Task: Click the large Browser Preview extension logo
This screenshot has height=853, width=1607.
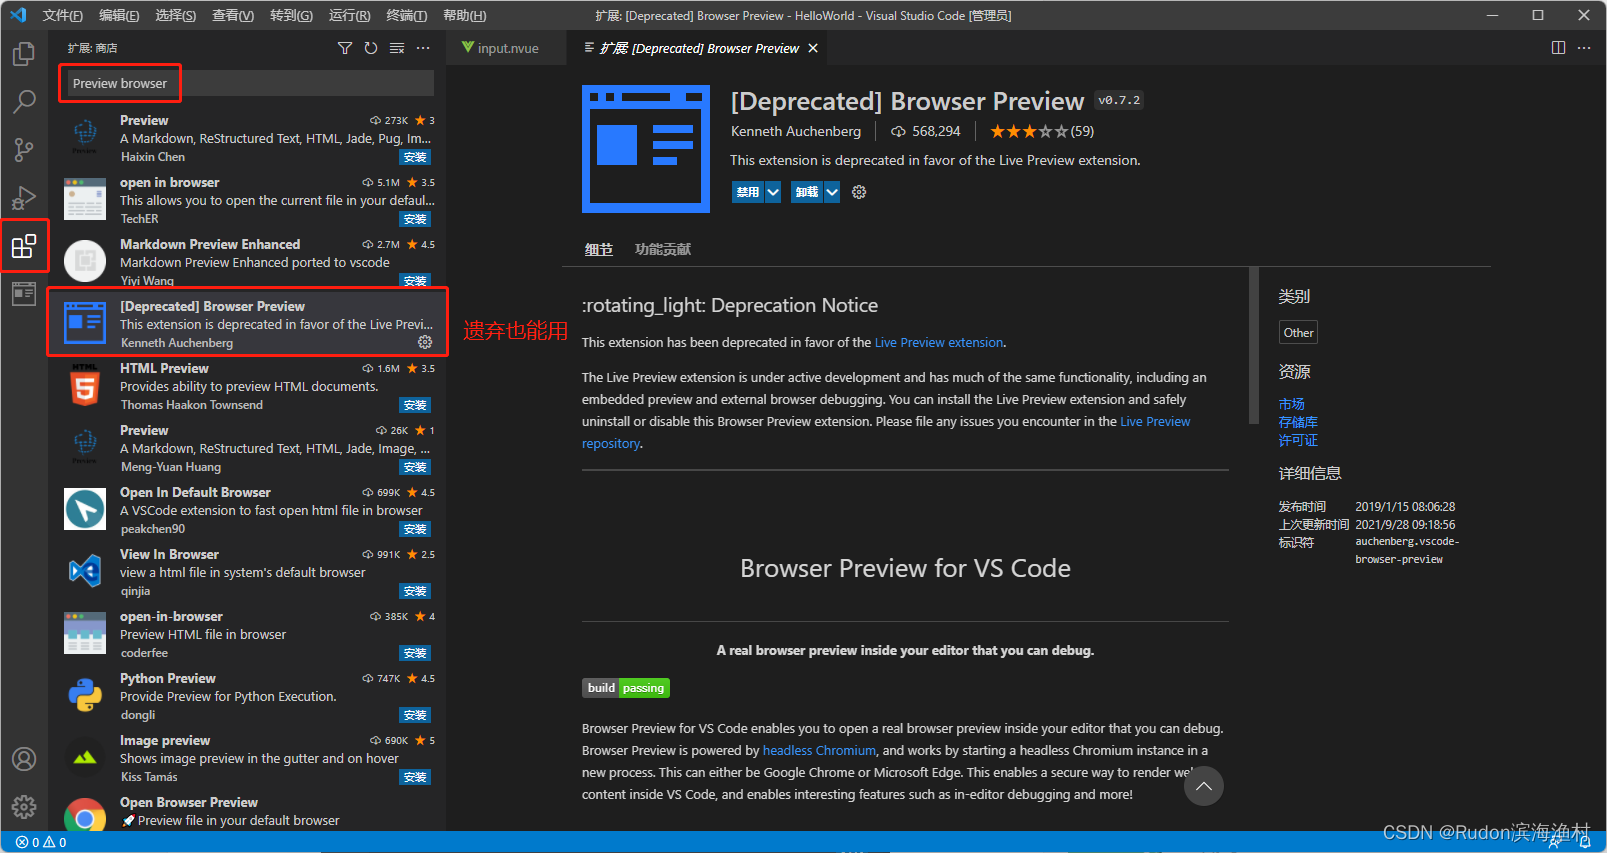Action: click(646, 149)
